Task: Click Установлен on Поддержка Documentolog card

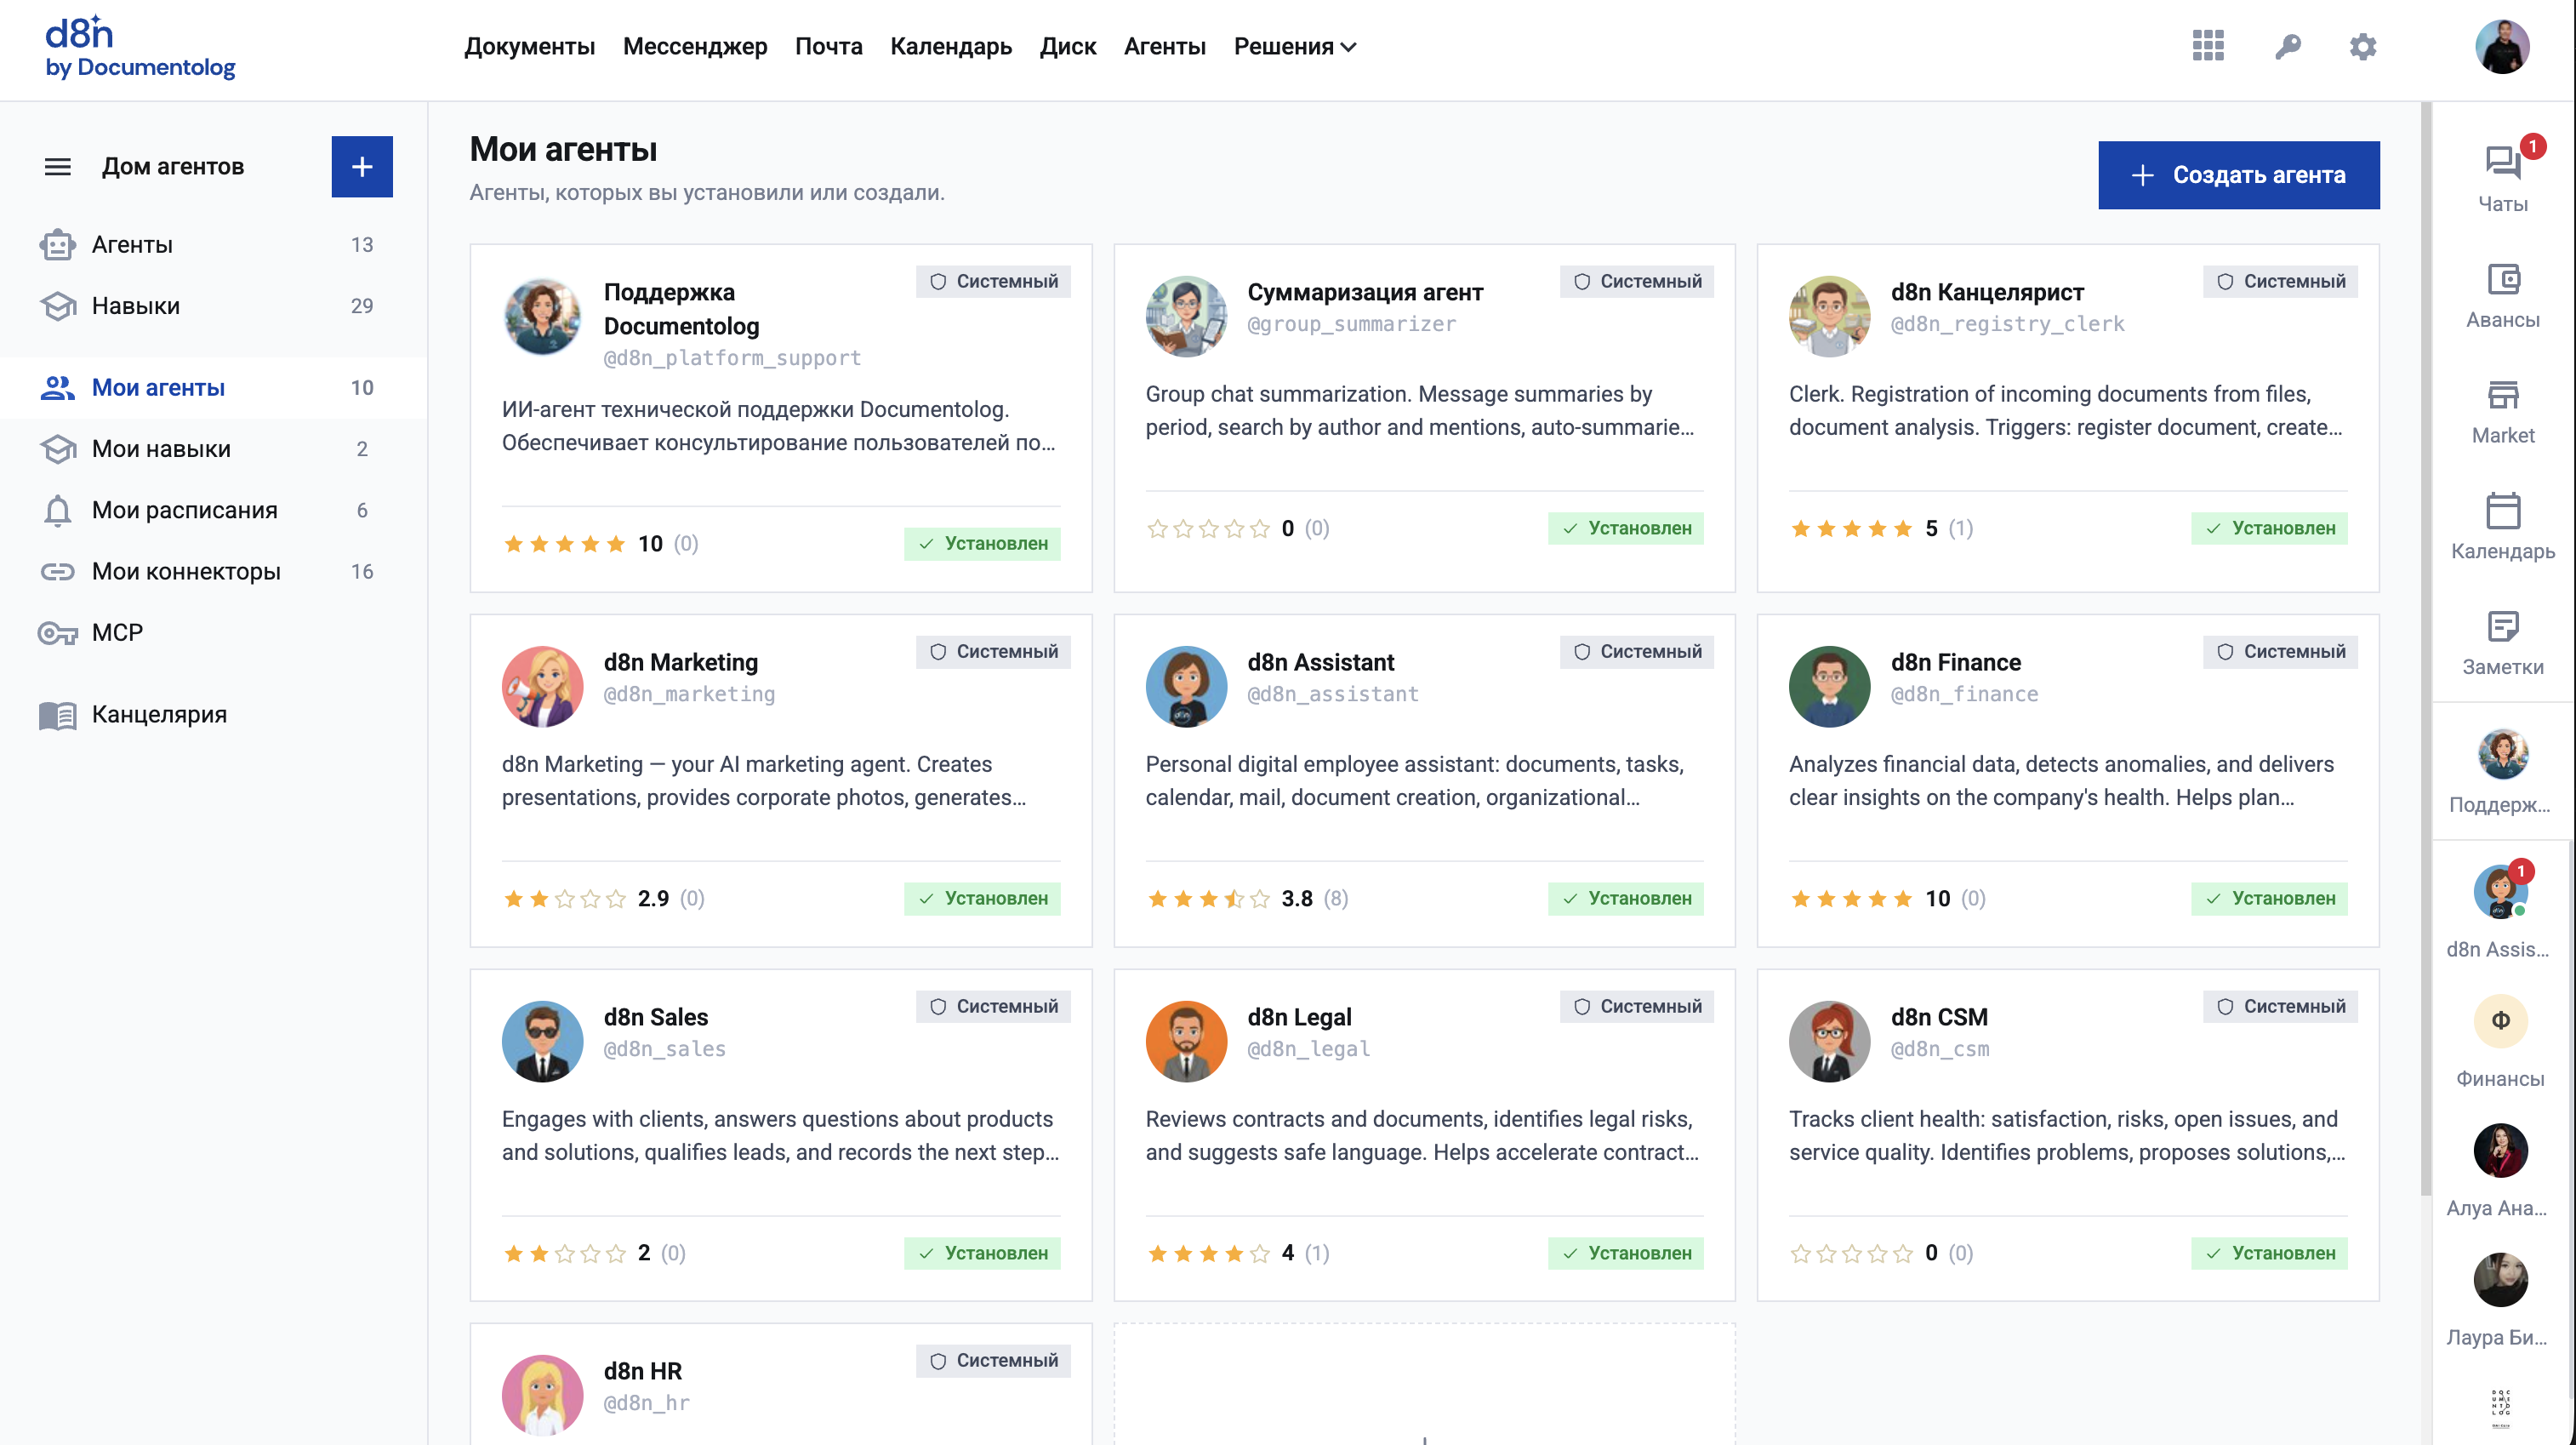Action: (982, 544)
